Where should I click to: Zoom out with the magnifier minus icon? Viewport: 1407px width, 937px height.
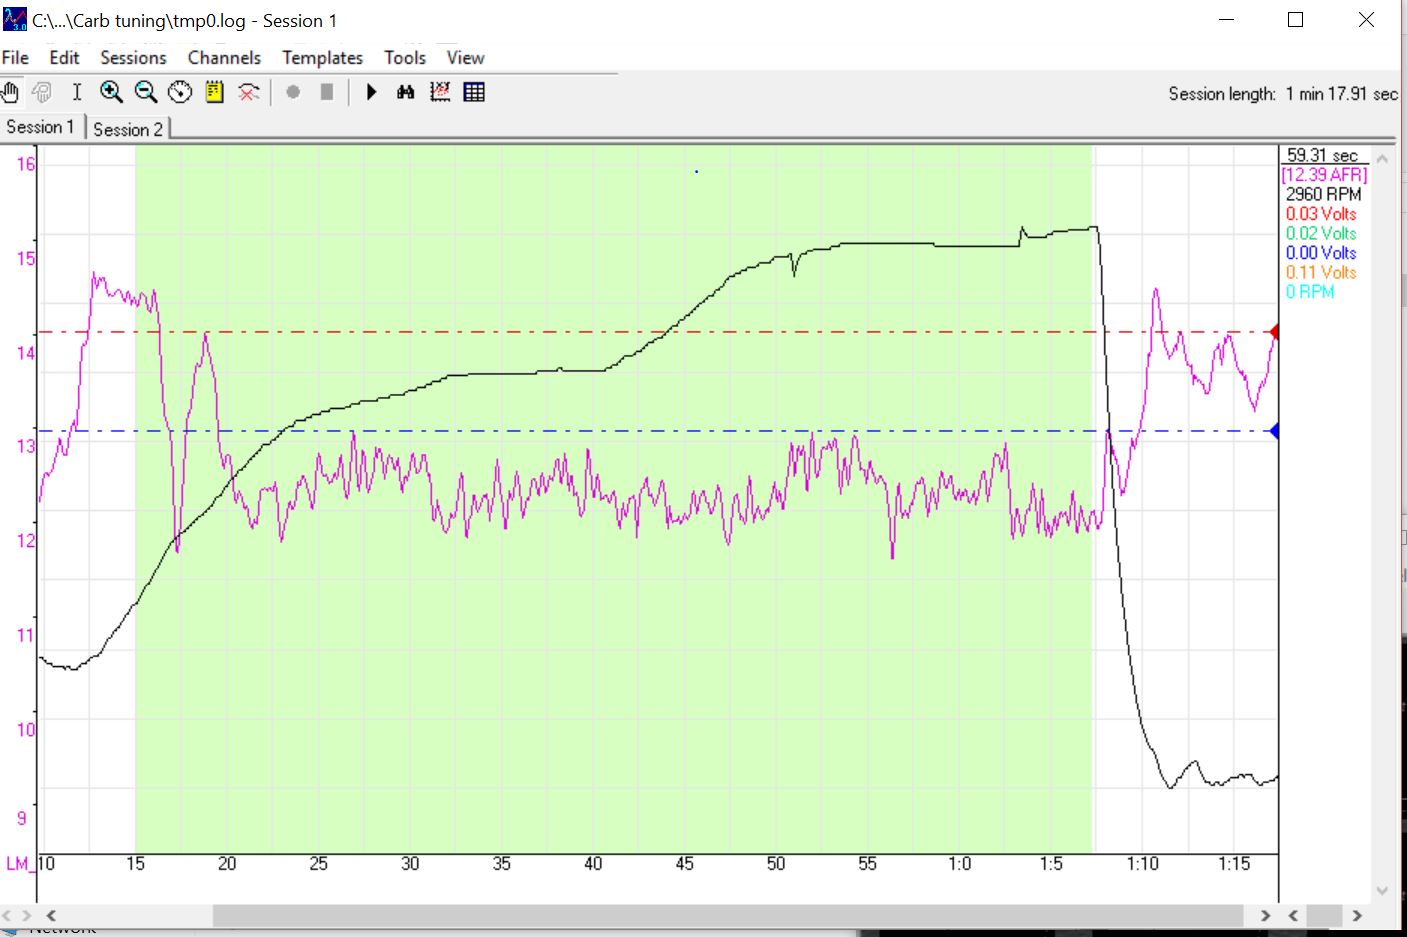(146, 92)
